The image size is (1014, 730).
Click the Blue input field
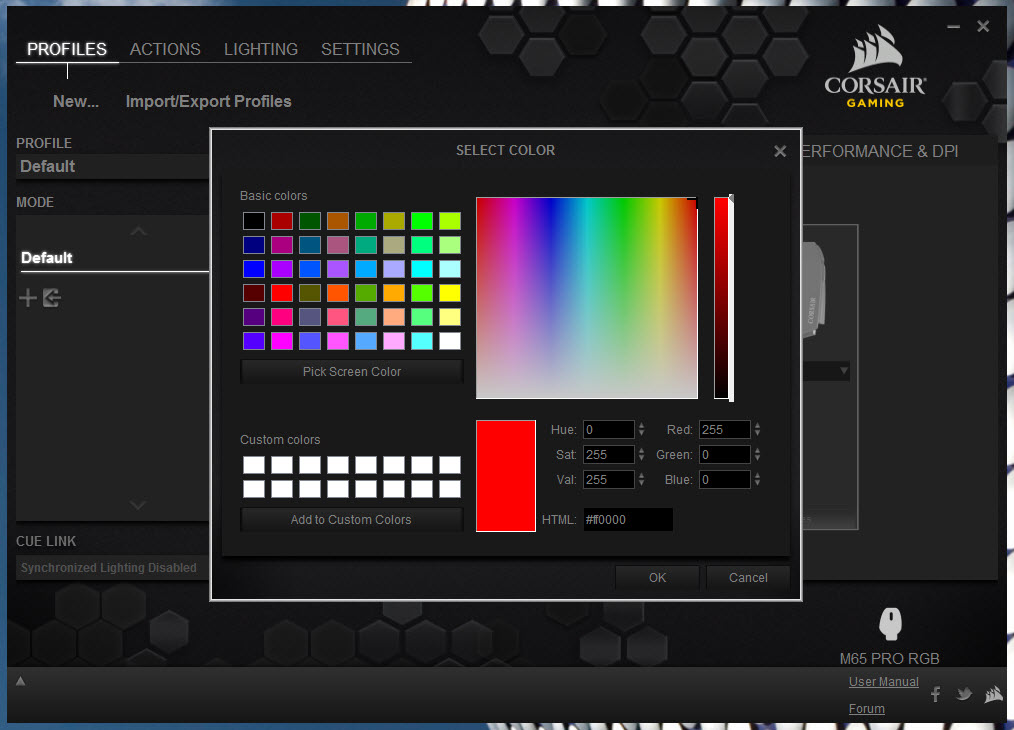coord(724,479)
